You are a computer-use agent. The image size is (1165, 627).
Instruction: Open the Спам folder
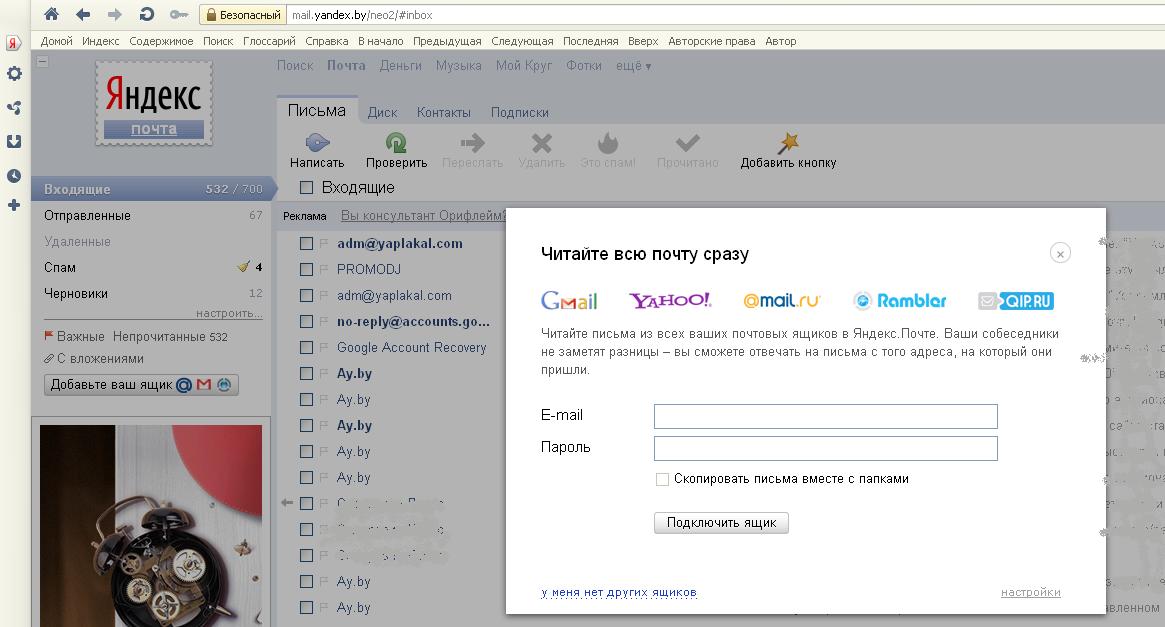(59, 267)
